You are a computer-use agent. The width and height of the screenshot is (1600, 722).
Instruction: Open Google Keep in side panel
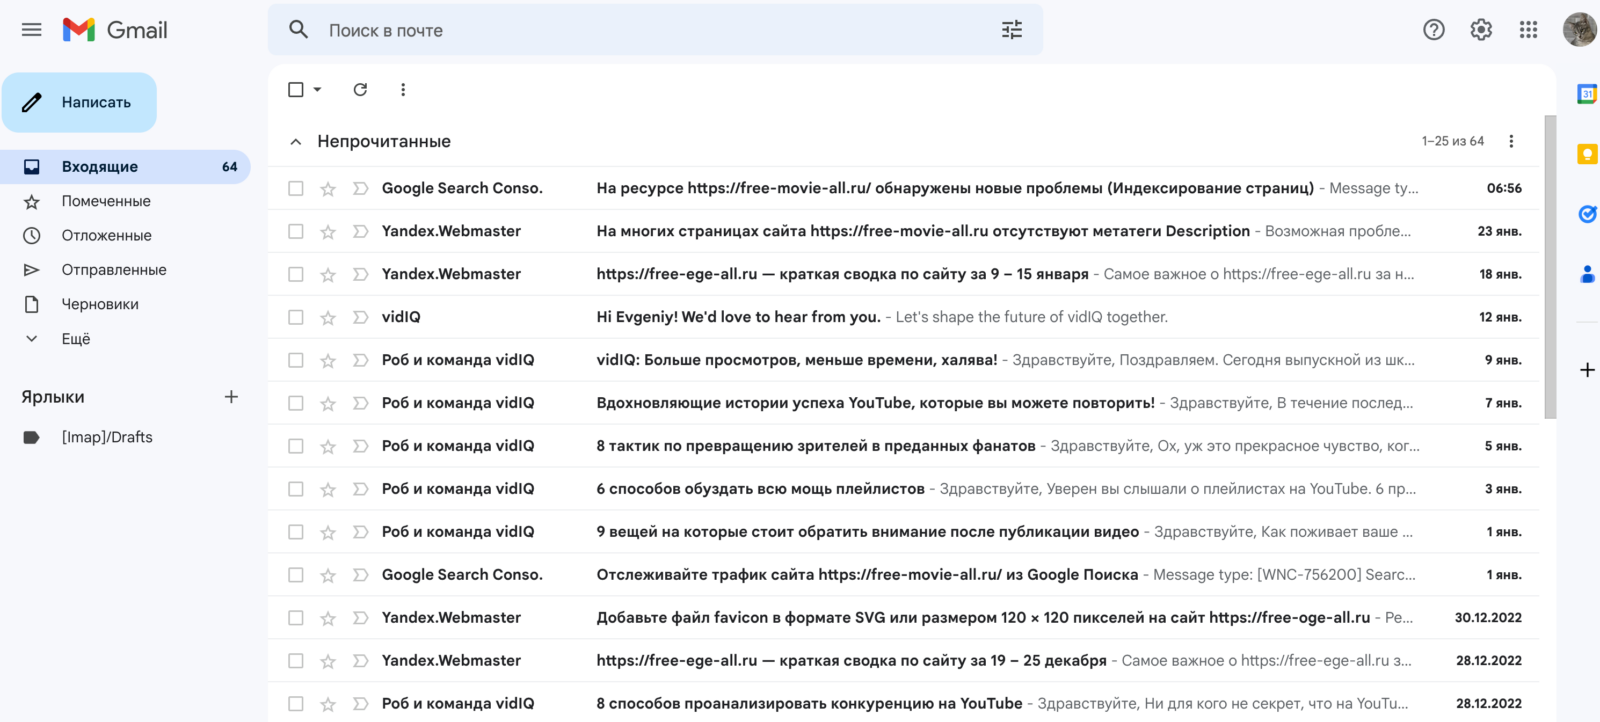(x=1587, y=154)
